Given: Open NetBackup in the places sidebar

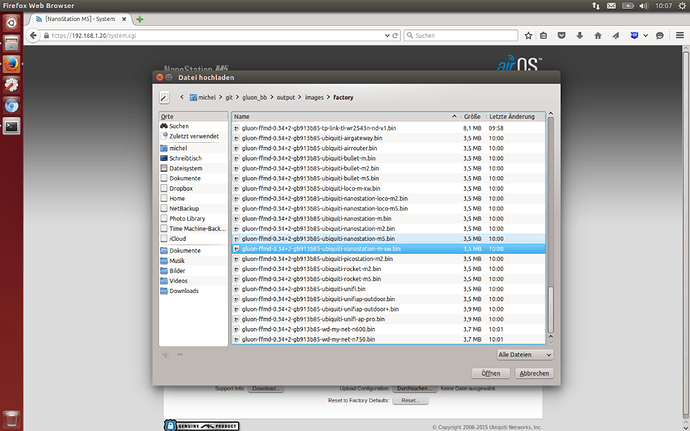Looking at the screenshot, I should point(194,208).
